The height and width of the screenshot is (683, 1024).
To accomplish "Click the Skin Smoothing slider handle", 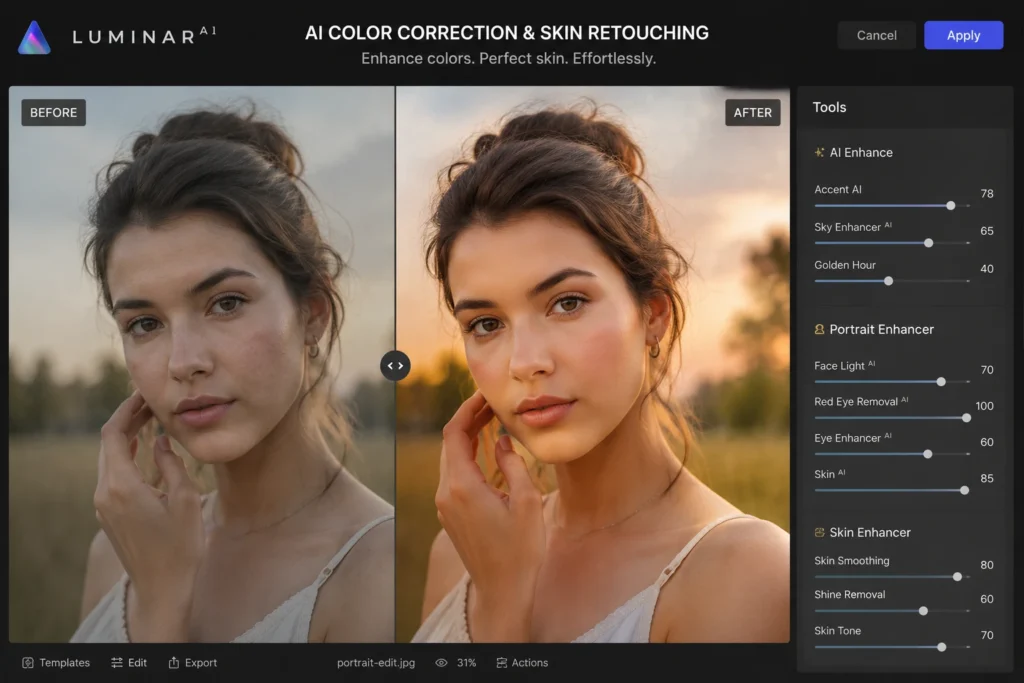I will [x=957, y=577].
